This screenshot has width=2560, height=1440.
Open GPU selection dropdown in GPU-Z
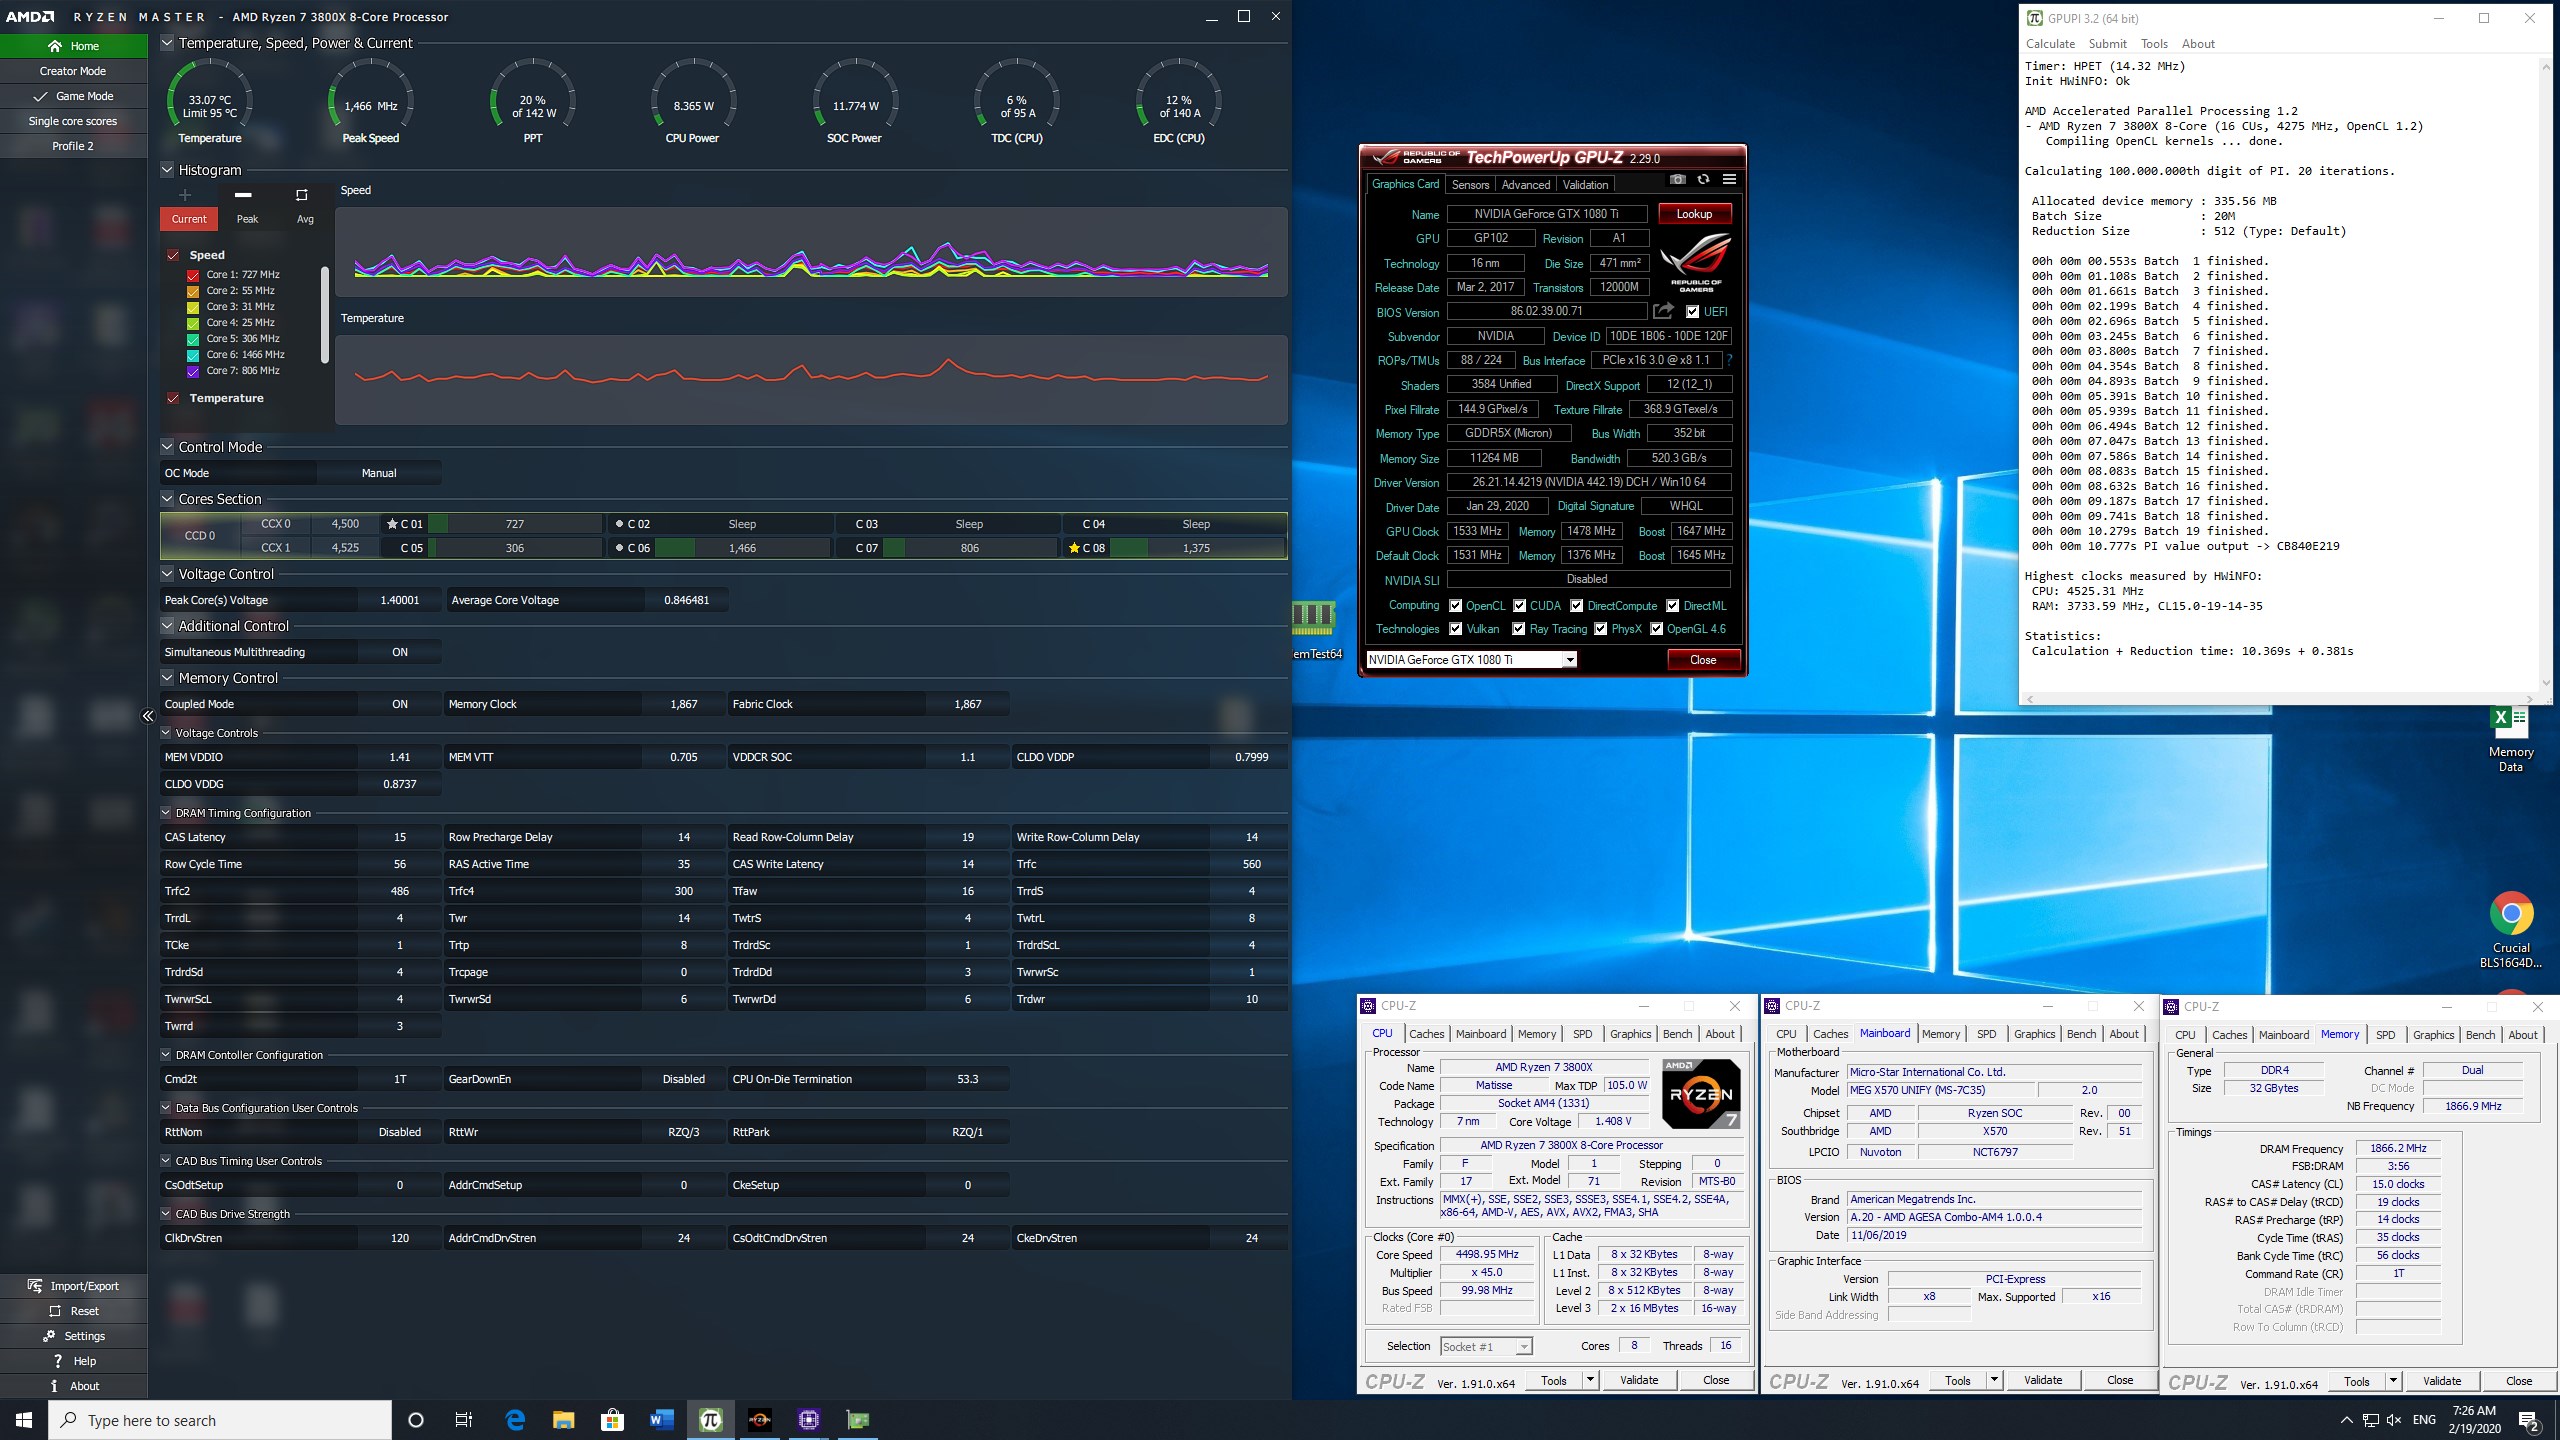1570,660
